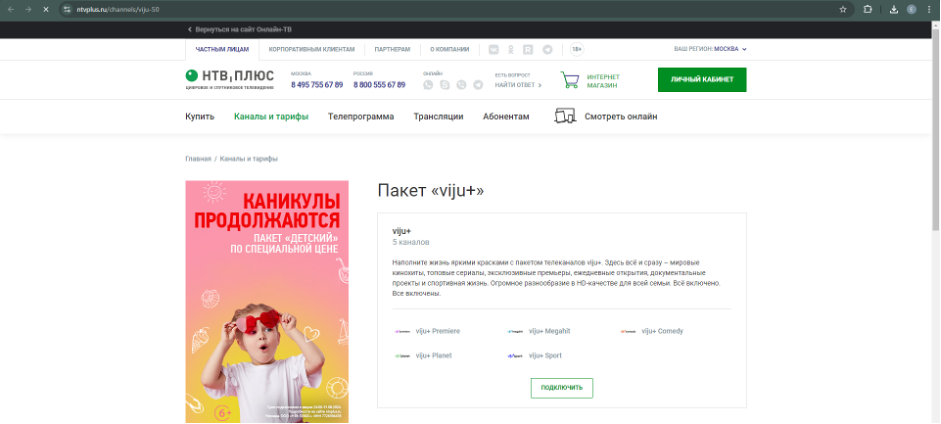Call Moscow number 8 495 755 67 89

tap(317, 85)
